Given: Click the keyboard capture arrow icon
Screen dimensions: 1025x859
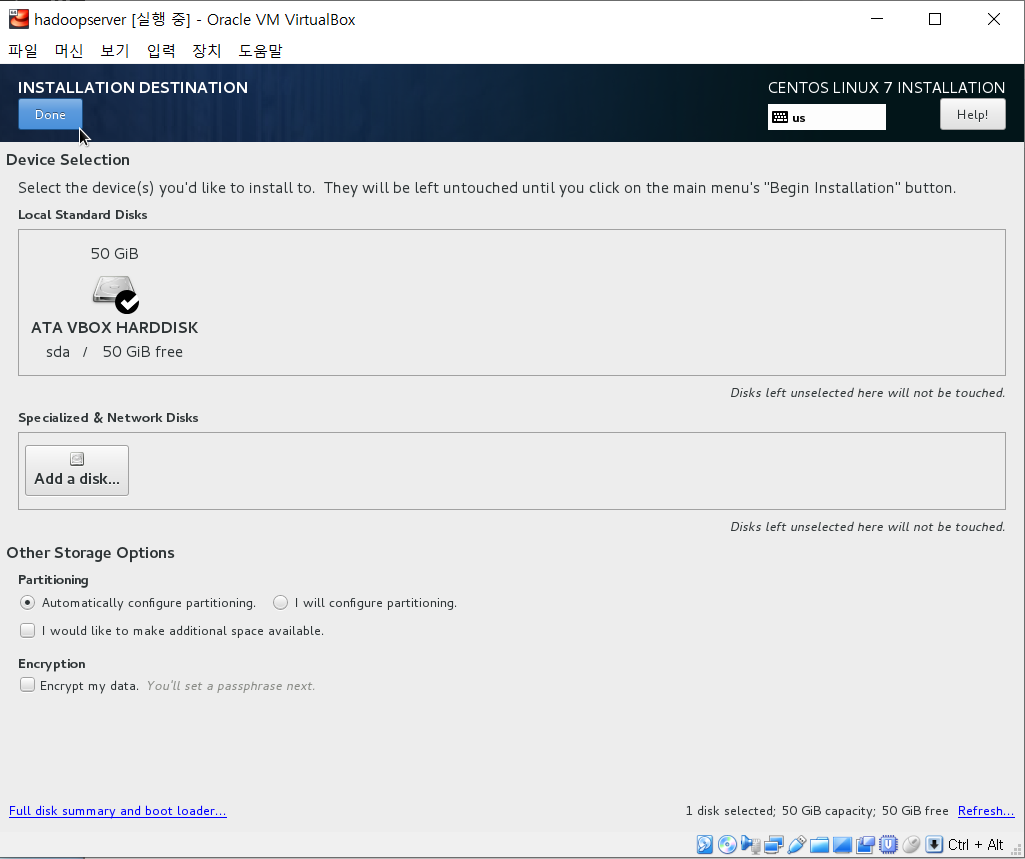Looking at the screenshot, I should point(934,845).
